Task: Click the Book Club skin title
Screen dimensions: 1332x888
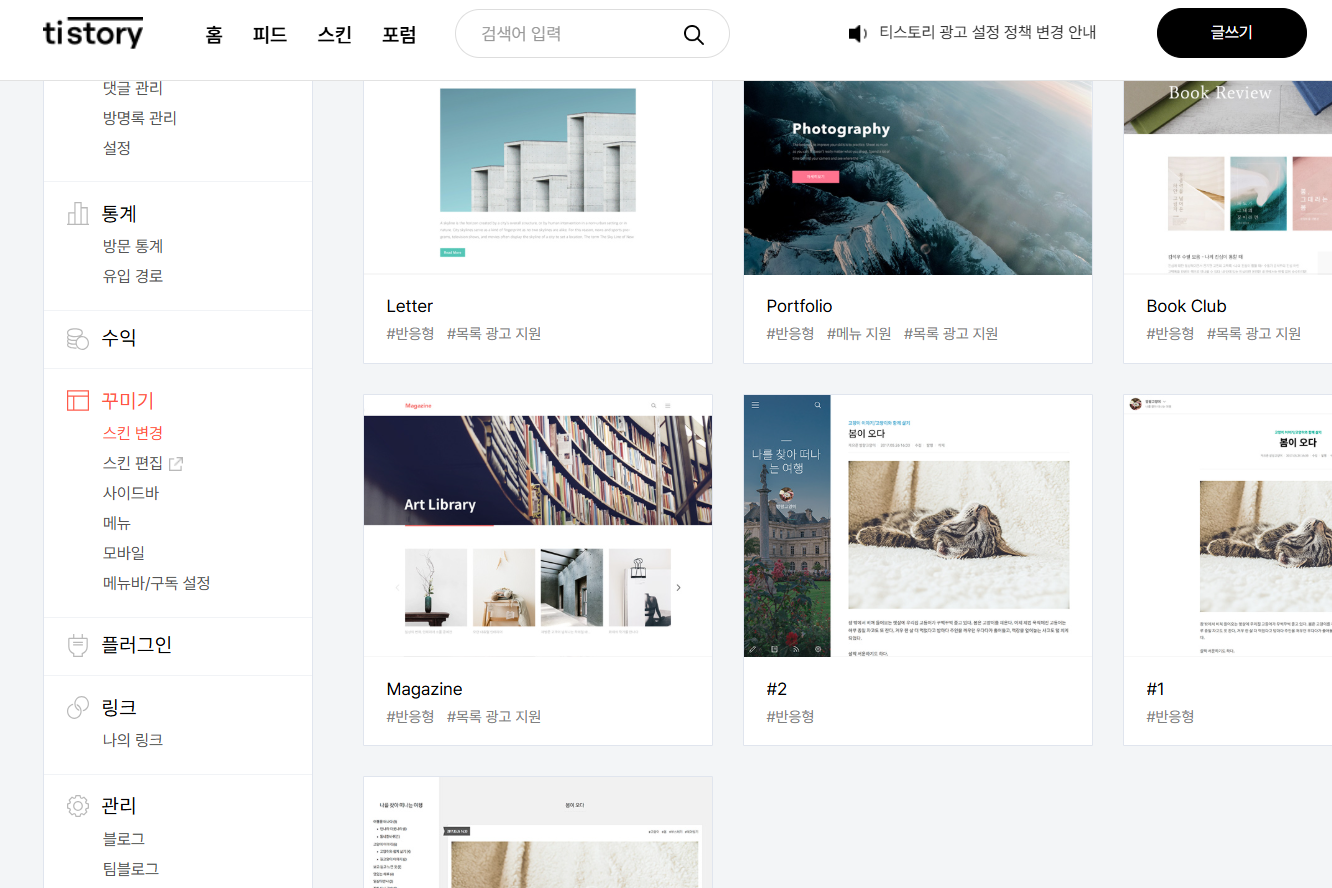Action: (1186, 306)
